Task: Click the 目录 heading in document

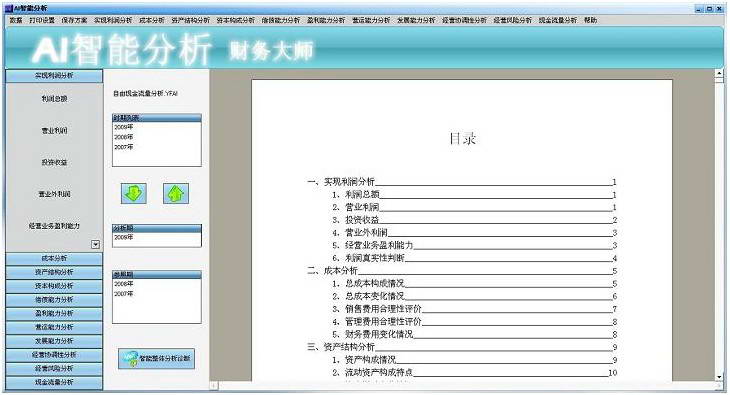Action: point(462,138)
